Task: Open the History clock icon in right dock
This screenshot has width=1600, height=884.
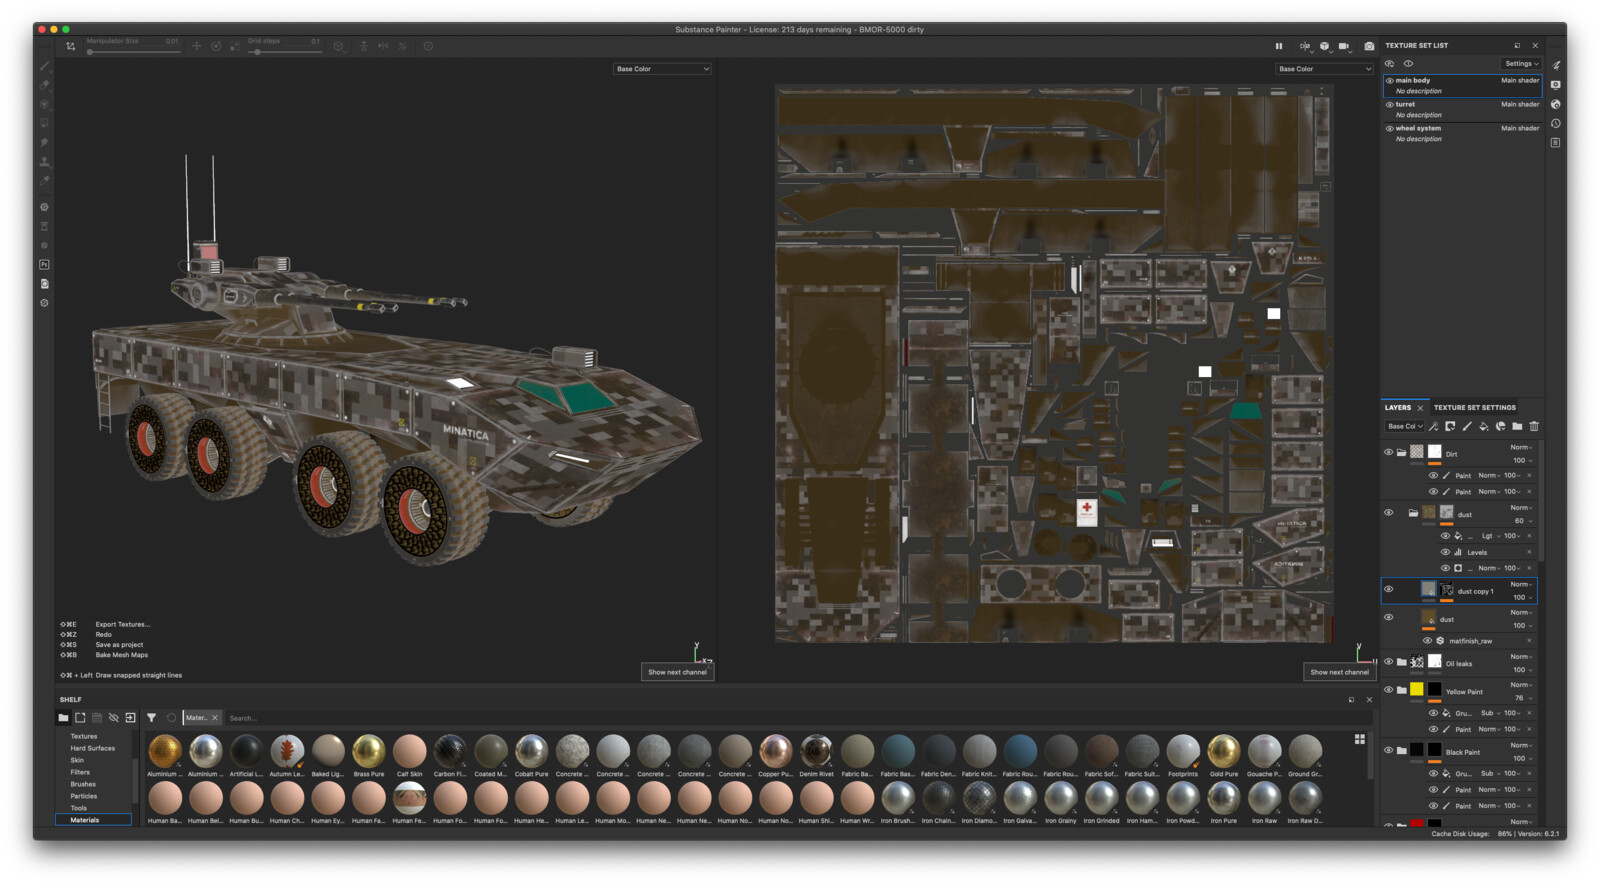Action: point(1556,124)
